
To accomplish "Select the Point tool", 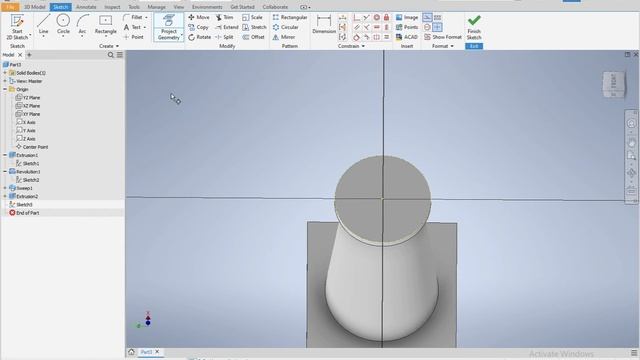I will point(133,37).
